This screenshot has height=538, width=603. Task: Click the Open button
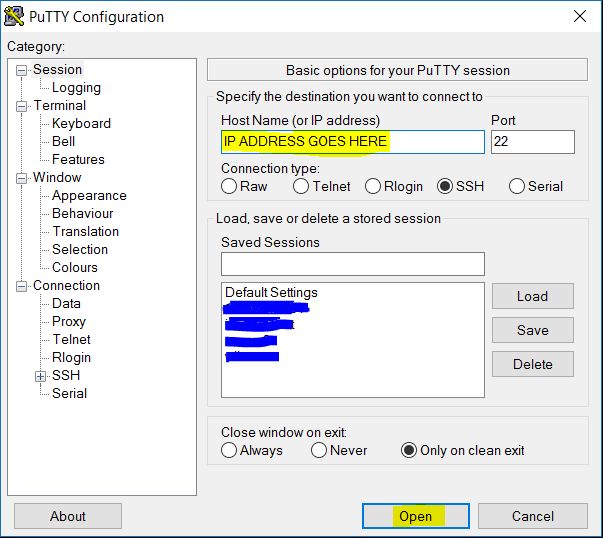click(416, 516)
